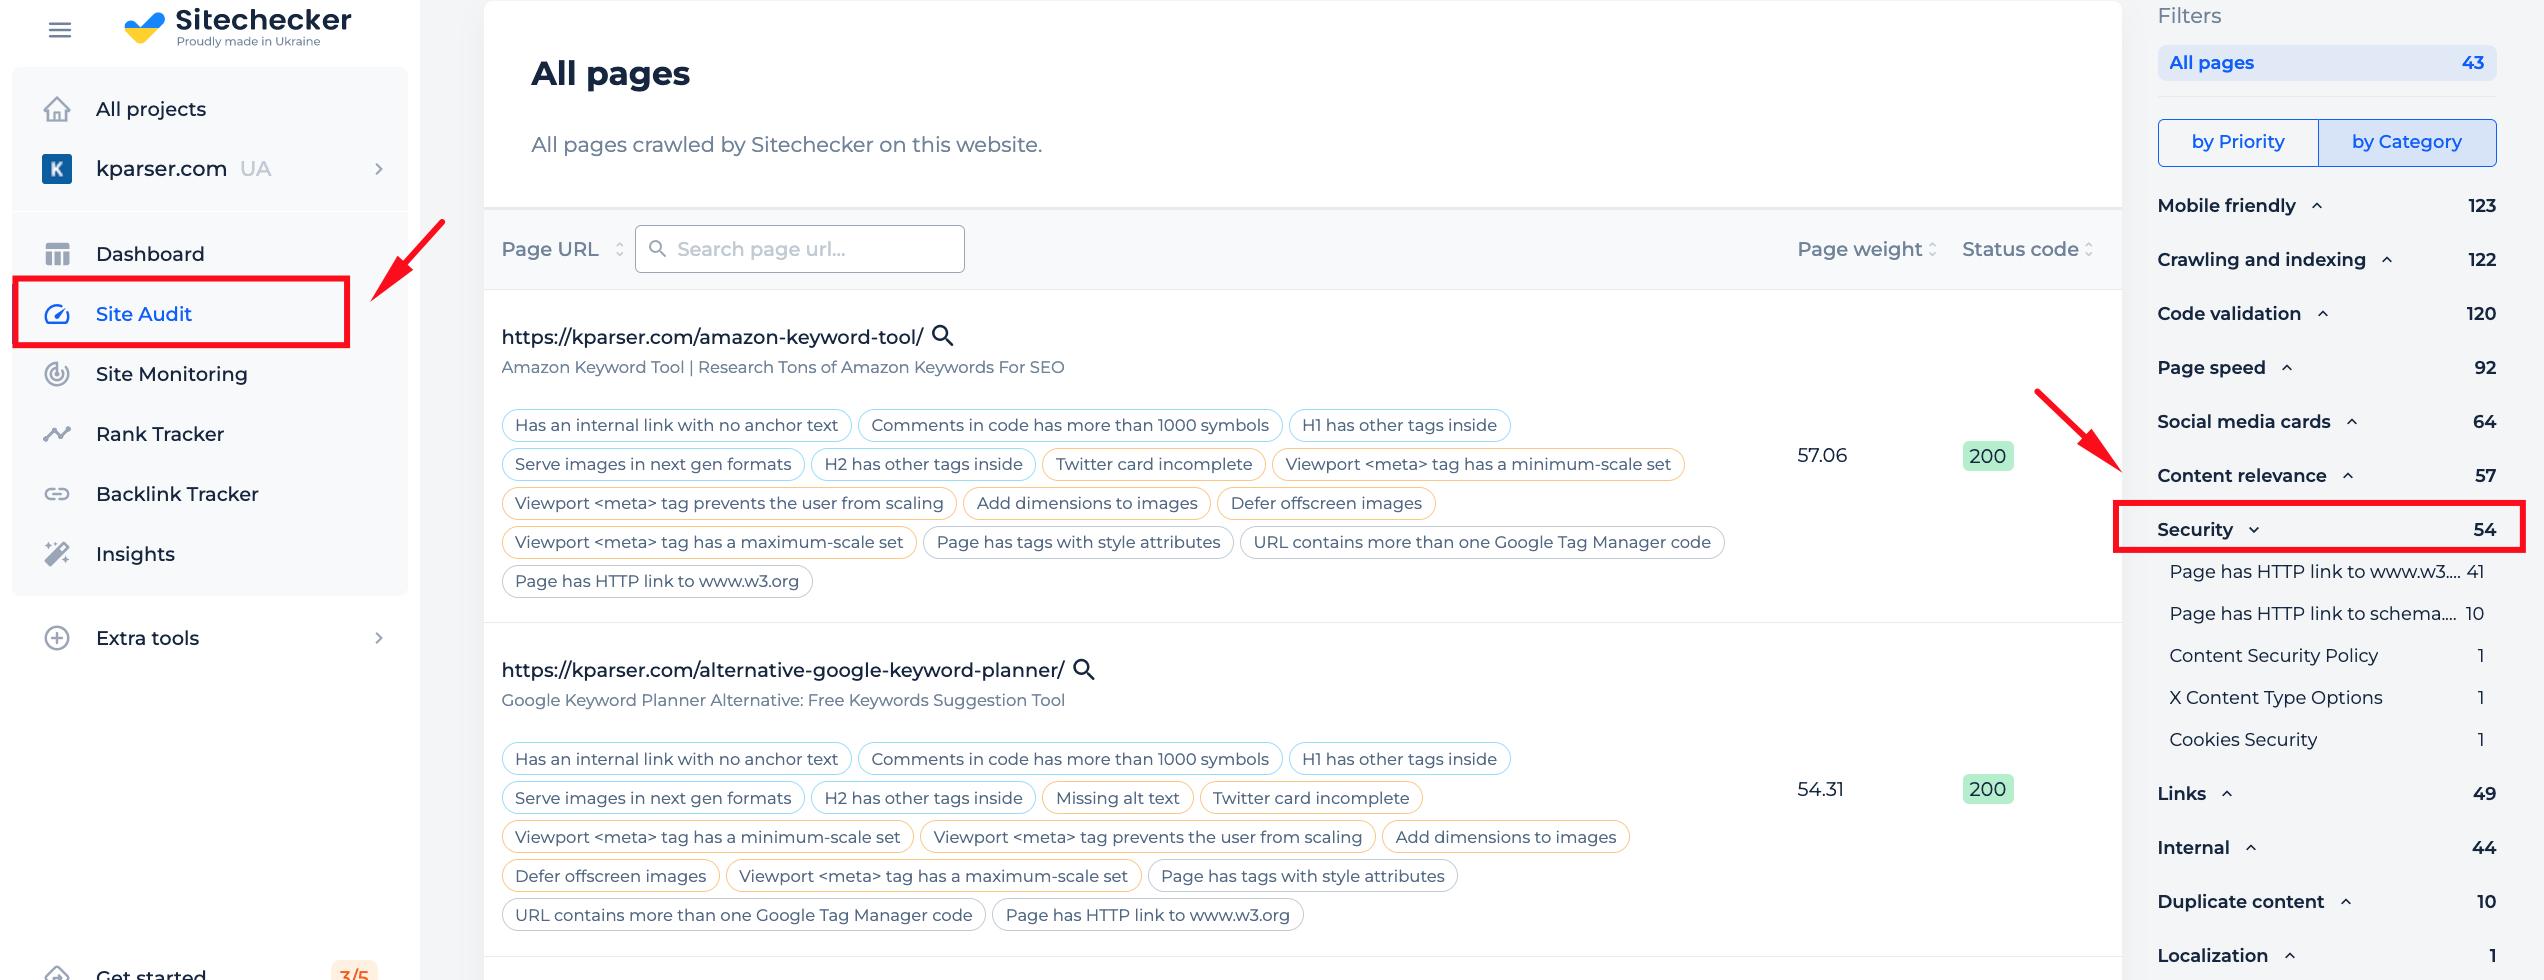2544x980 pixels.
Task: Open Site Audit in the sidebar
Action: [144, 314]
